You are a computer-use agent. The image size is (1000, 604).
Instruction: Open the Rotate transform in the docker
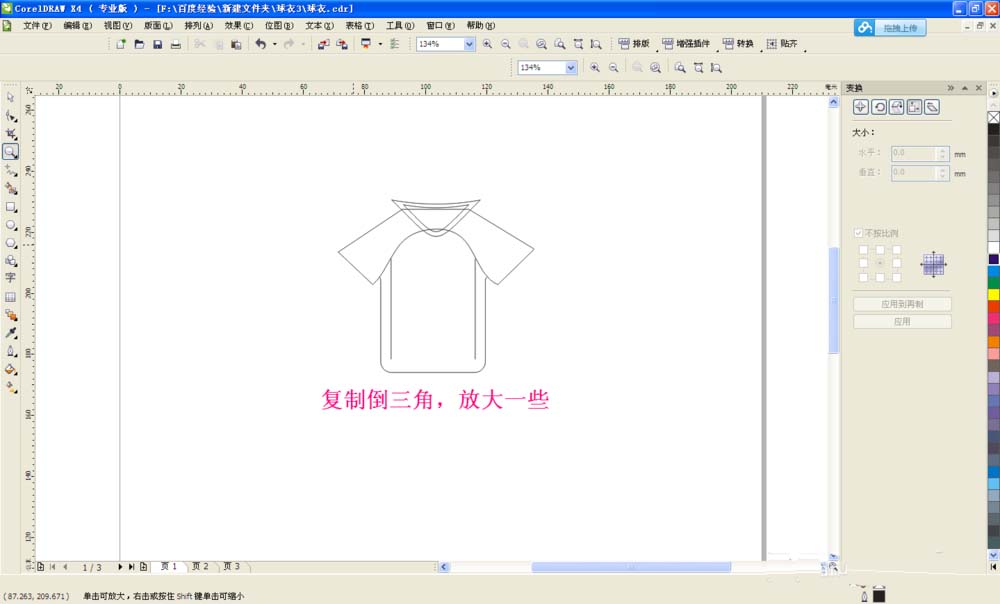click(x=880, y=107)
